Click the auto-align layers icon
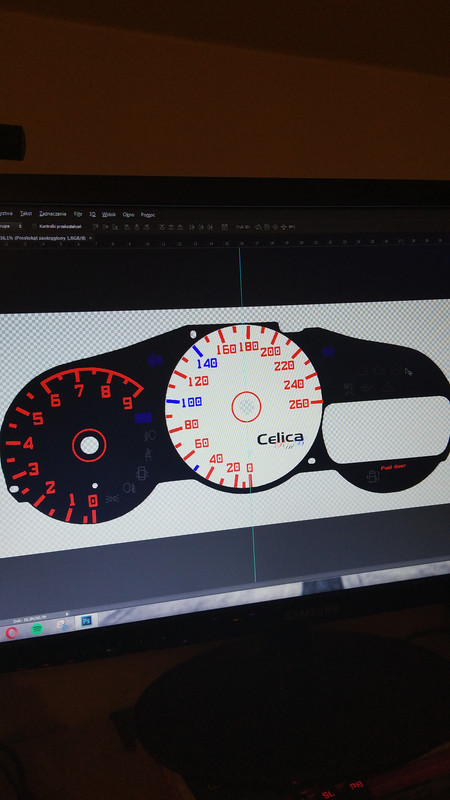This screenshot has width=450, height=800. [x=224, y=227]
